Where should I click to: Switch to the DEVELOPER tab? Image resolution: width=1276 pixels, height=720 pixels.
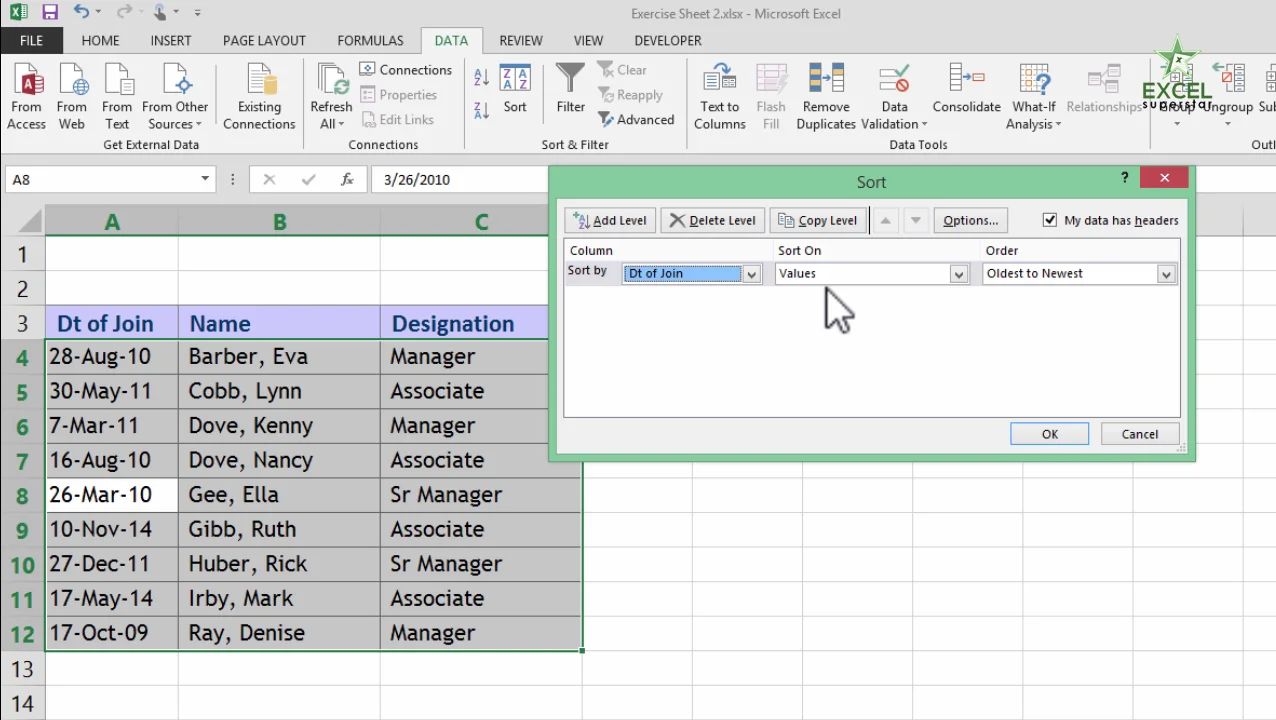(668, 41)
